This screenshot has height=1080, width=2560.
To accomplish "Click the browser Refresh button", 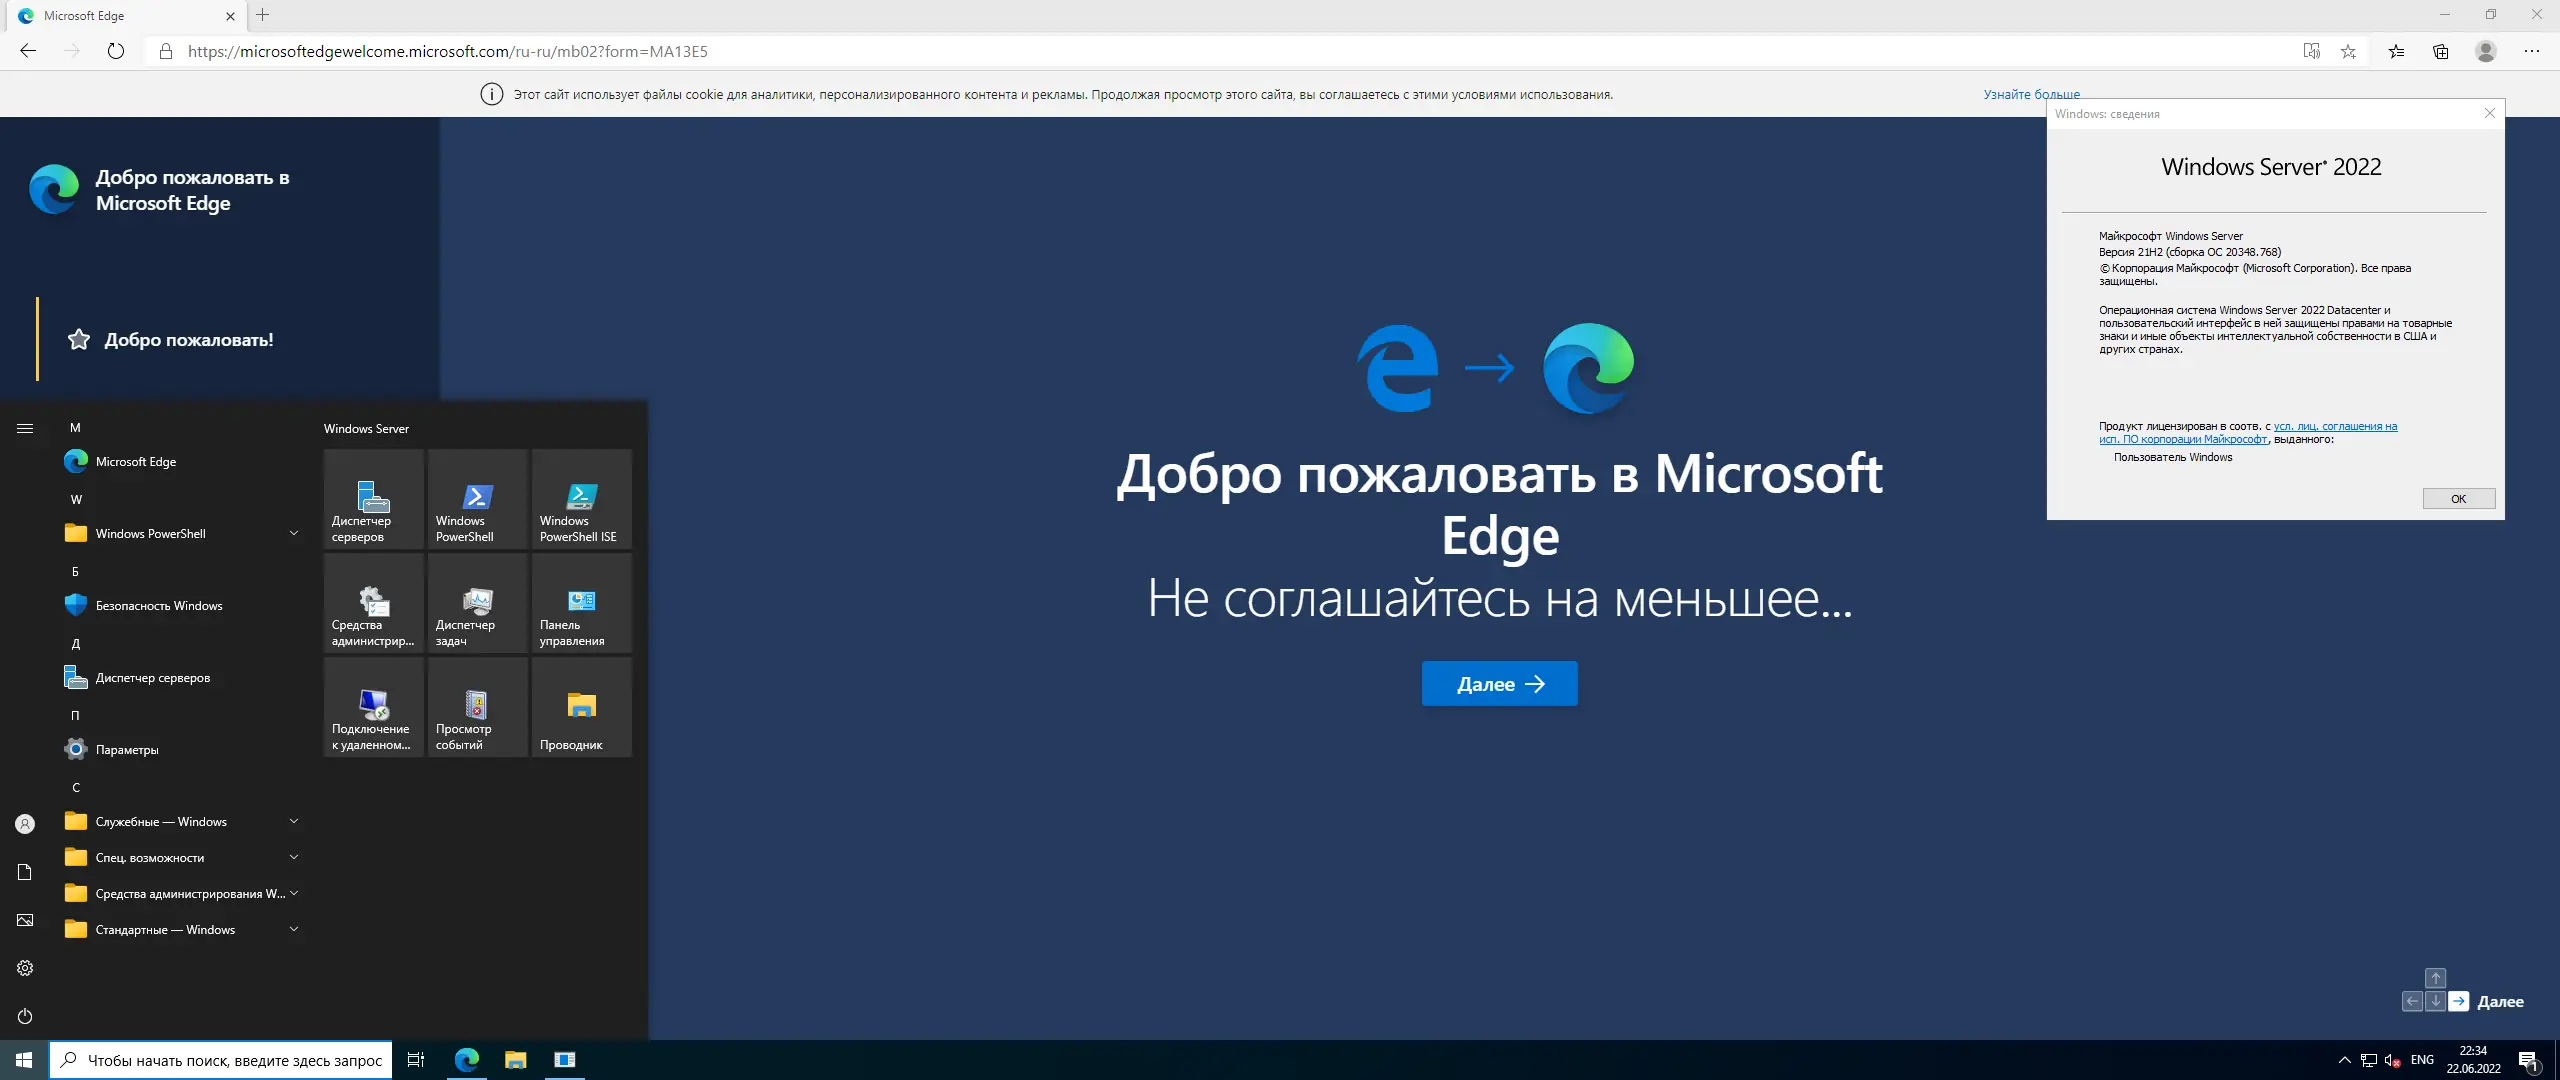I will coord(116,51).
